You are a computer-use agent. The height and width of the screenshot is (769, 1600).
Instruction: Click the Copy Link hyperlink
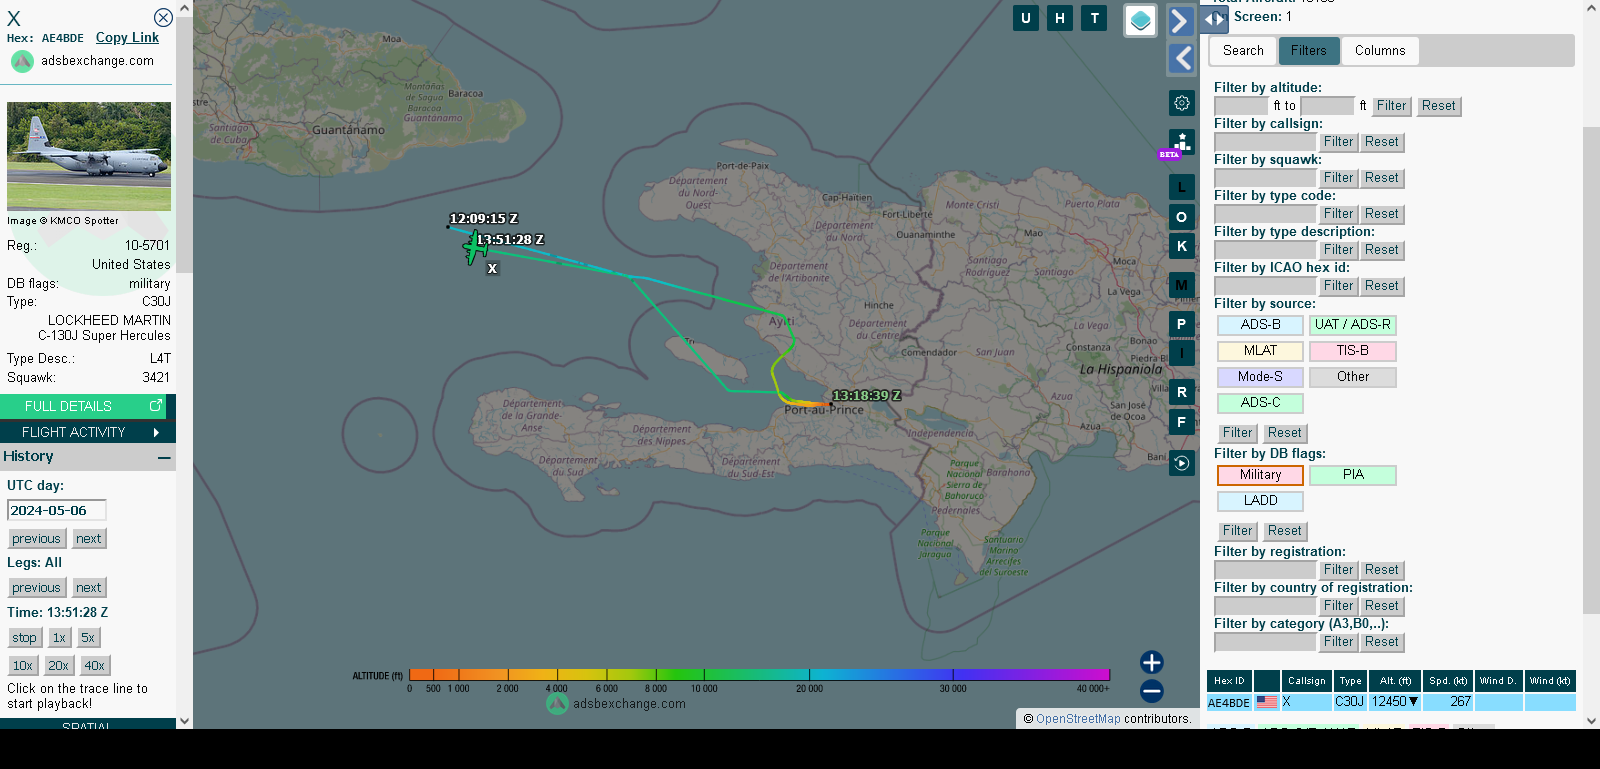point(127,37)
